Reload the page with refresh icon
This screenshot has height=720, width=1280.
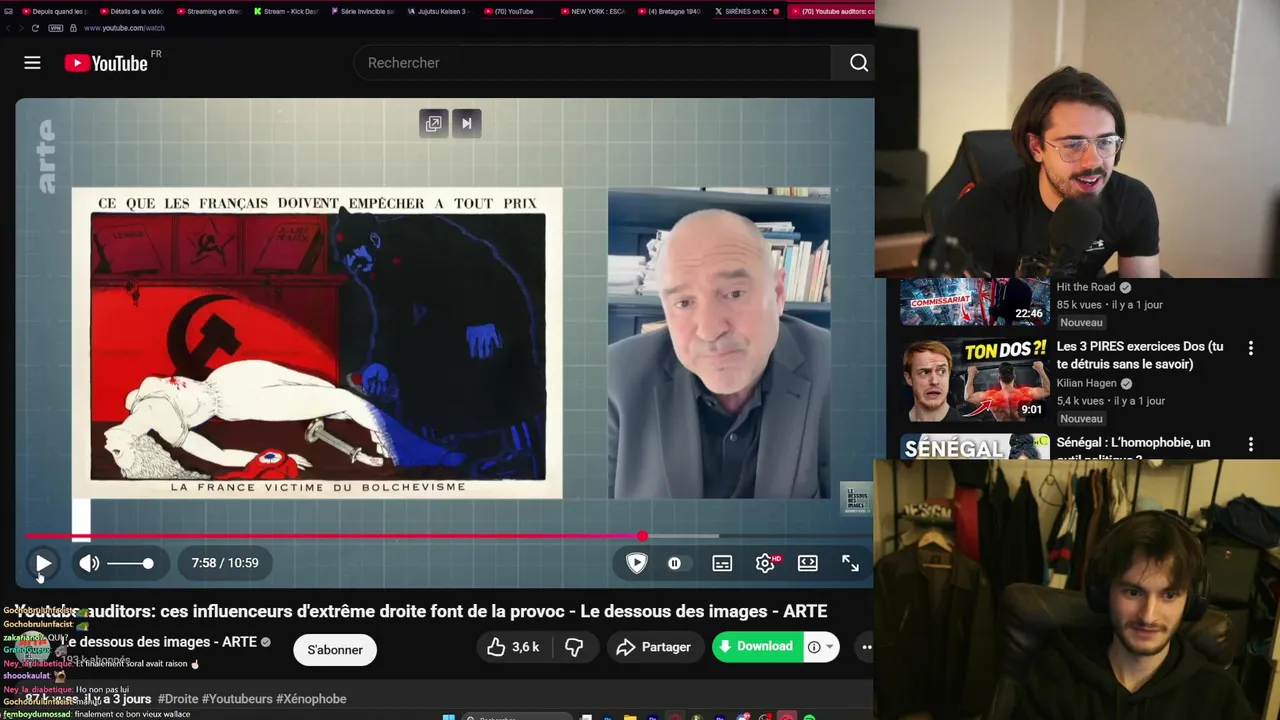pos(35,28)
